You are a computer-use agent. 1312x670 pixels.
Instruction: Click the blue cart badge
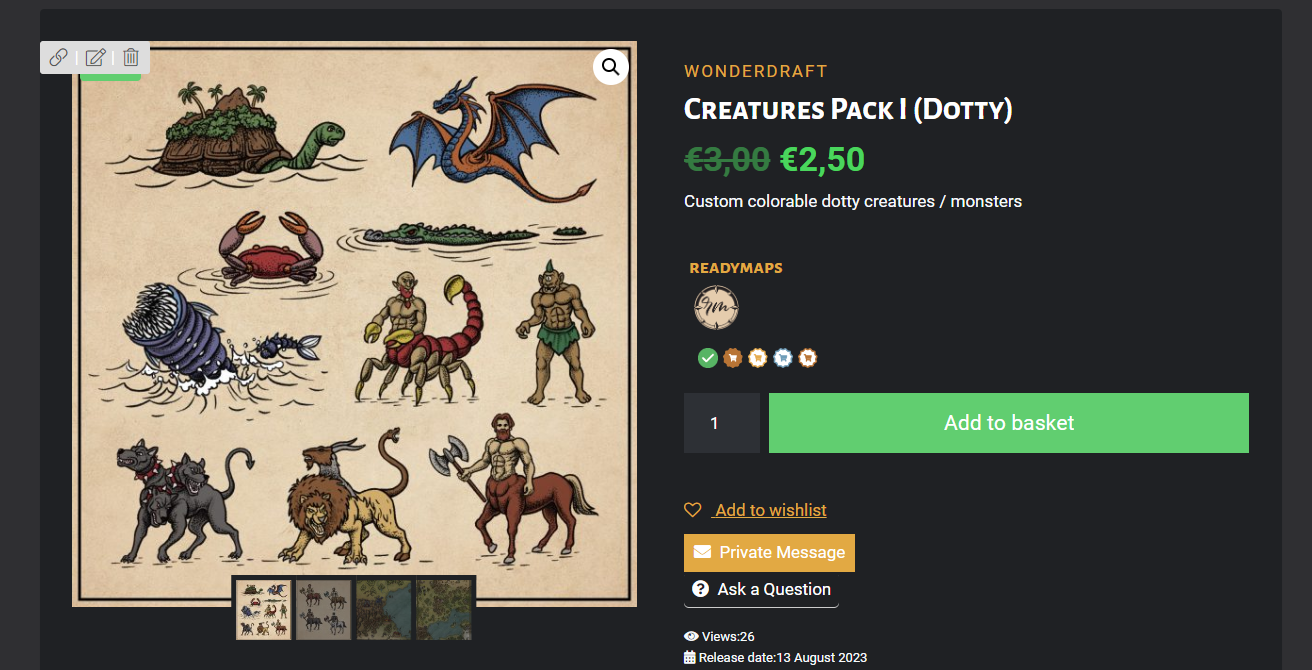point(783,358)
